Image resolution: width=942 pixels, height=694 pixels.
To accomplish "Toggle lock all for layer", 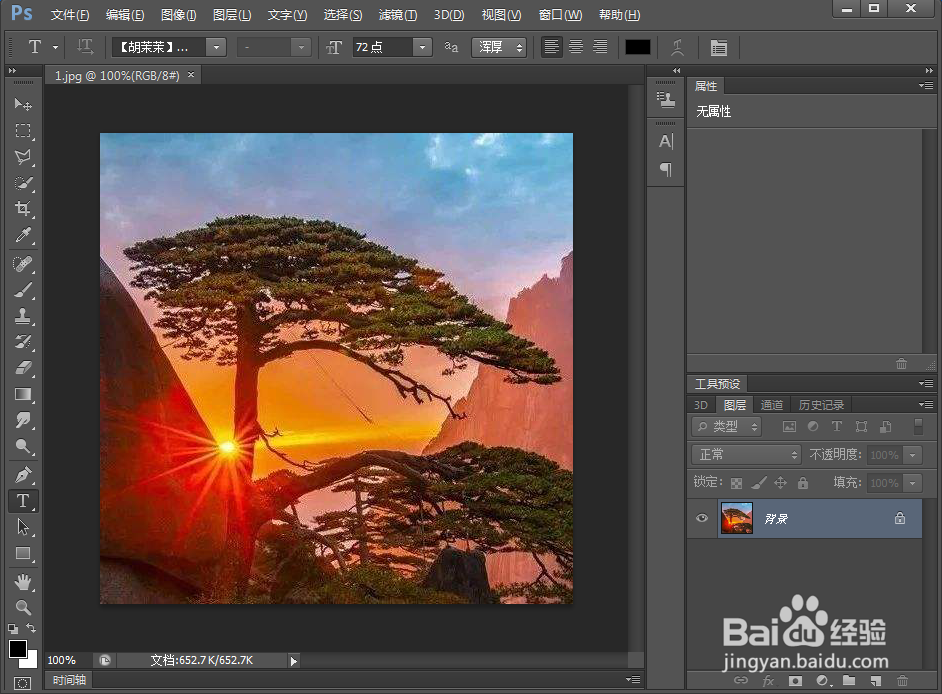I will point(803,482).
